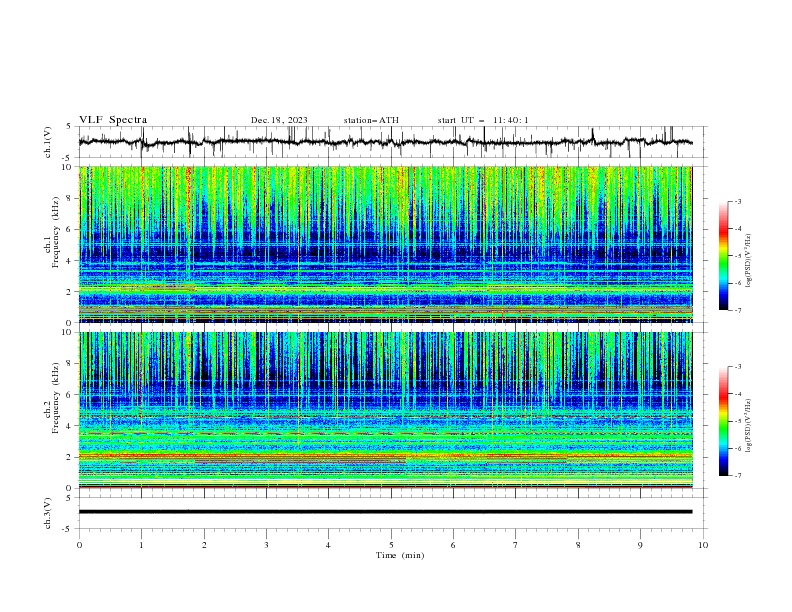Click the time axis tick label 2

point(204,545)
